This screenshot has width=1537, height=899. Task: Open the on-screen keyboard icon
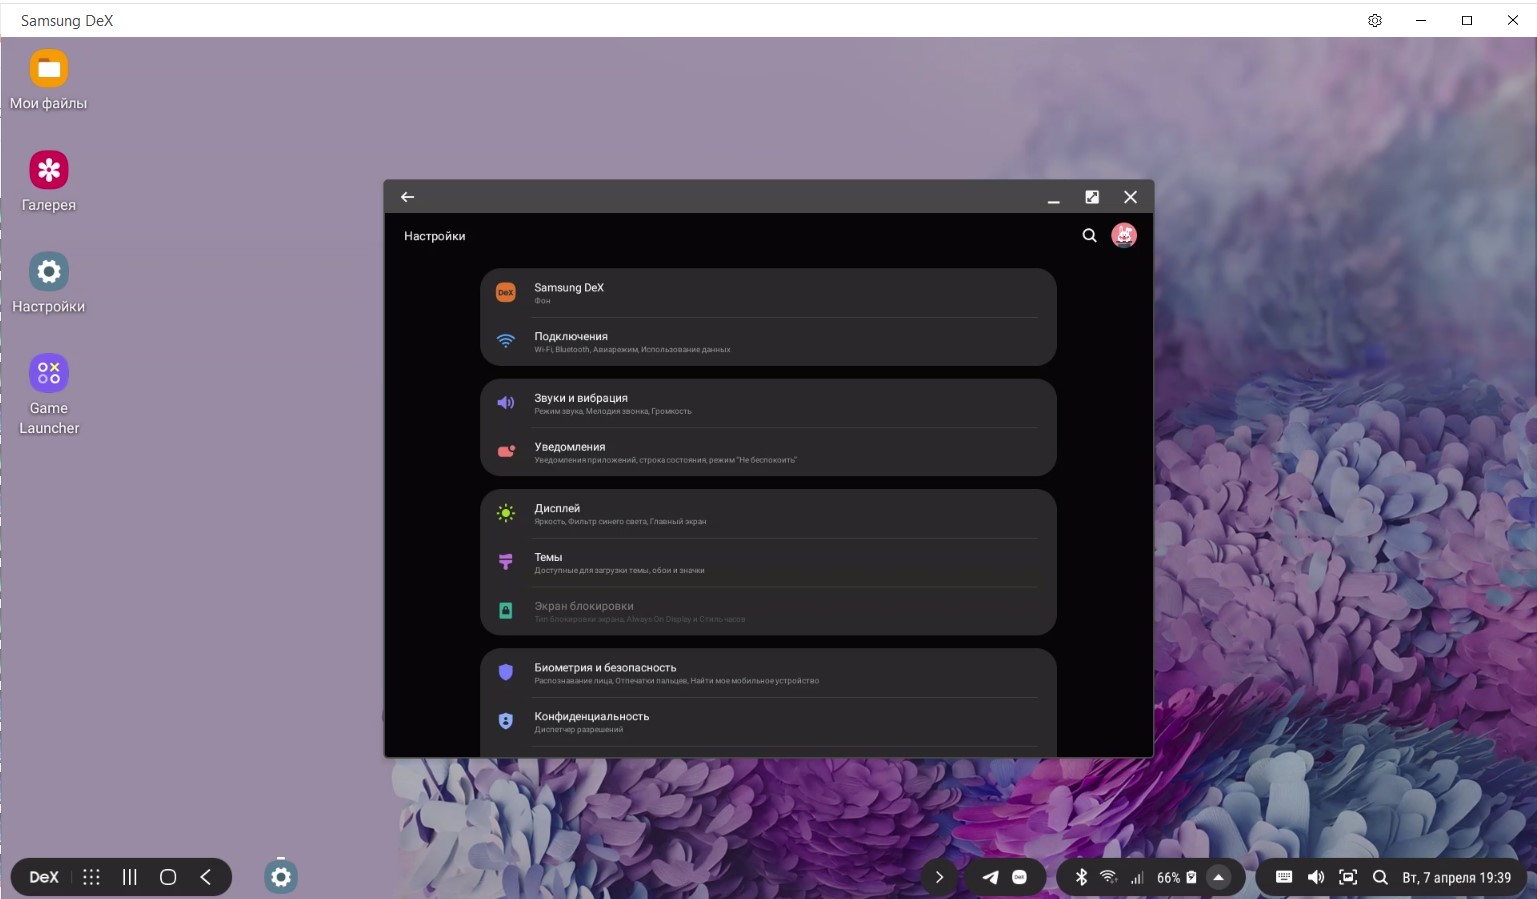click(1284, 877)
